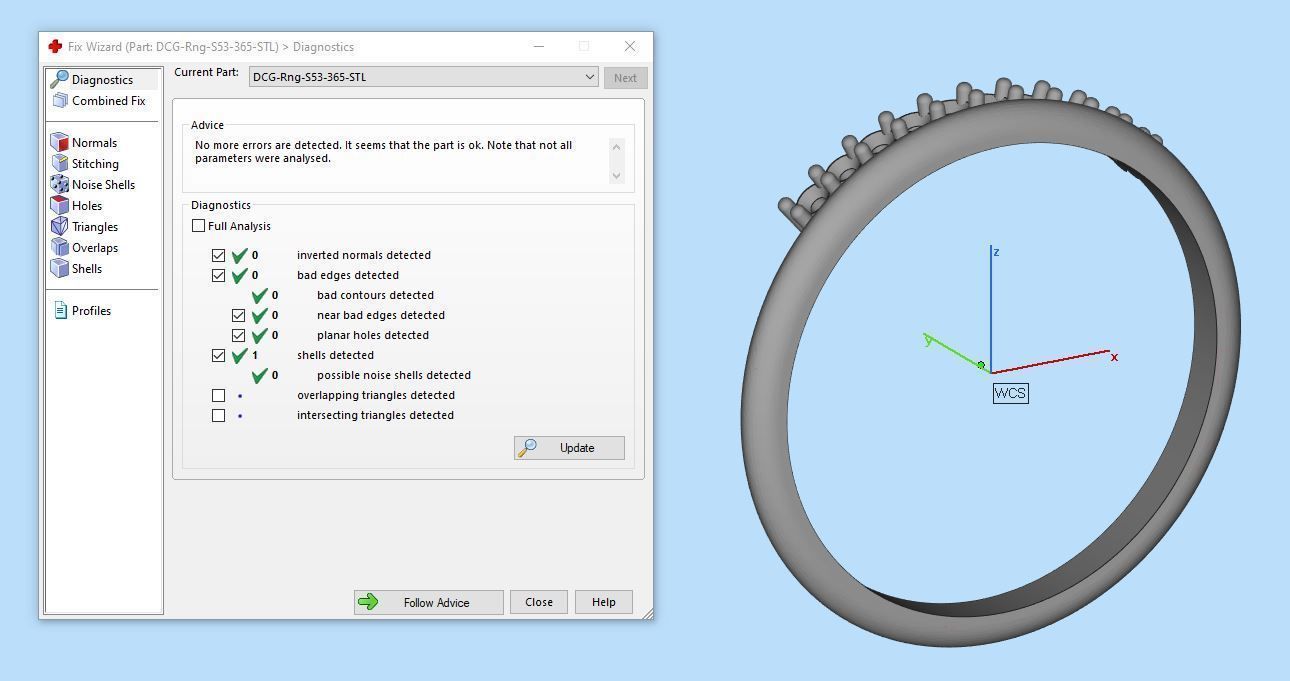This screenshot has width=1290, height=681.
Task: Click the 'bad contours detected' text
Action: pyautogui.click(x=375, y=295)
